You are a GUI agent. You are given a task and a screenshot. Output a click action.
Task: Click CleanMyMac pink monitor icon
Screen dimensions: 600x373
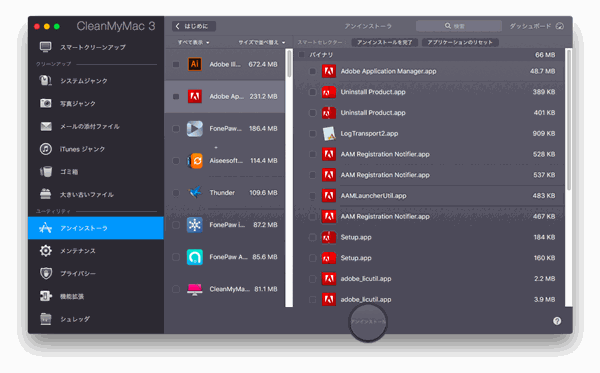[195, 289]
